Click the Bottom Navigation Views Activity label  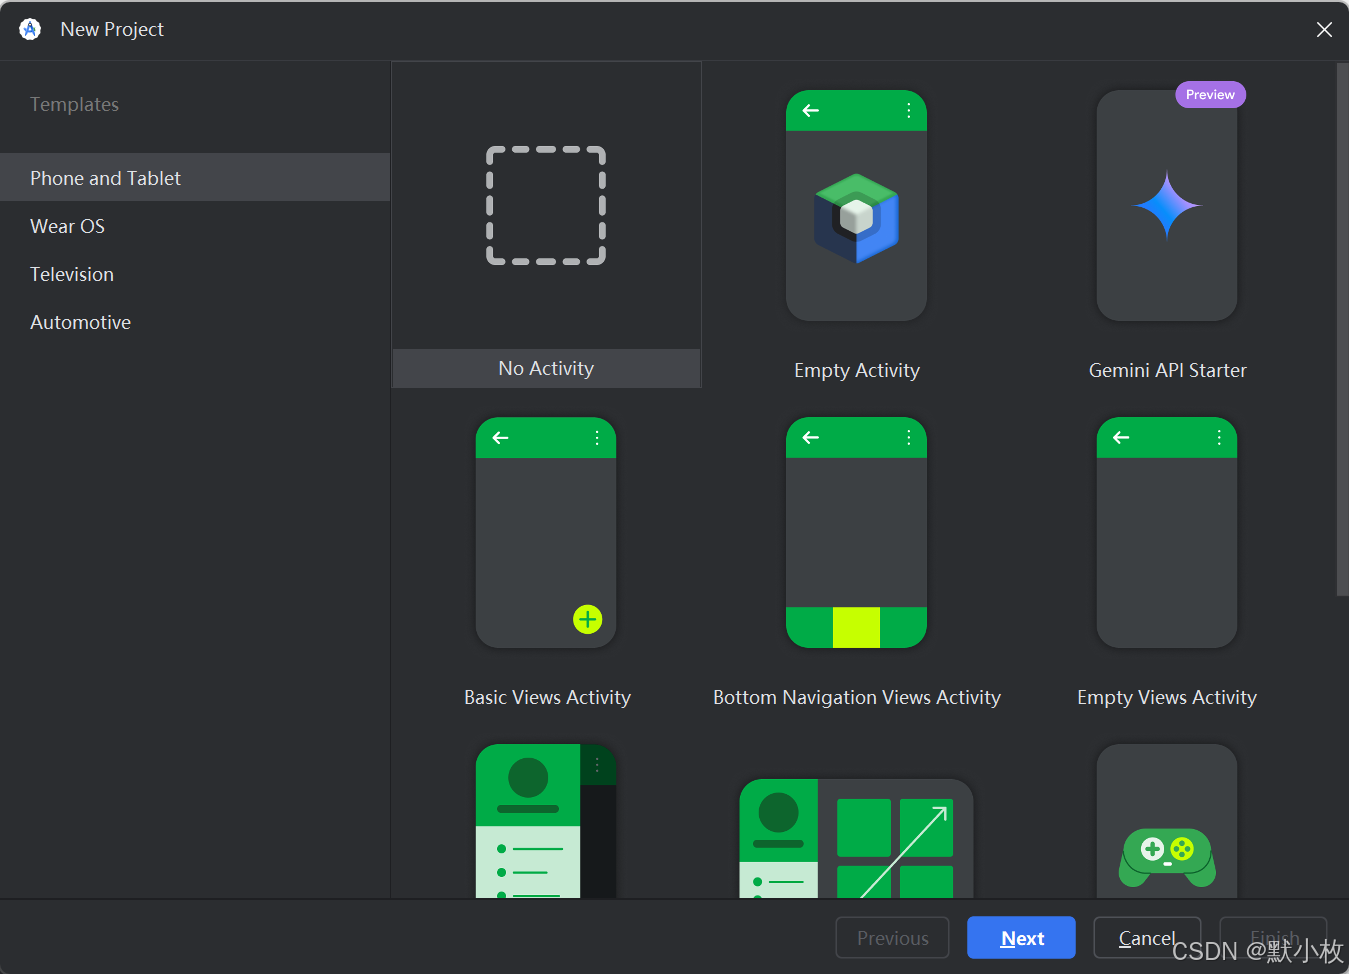tap(857, 697)
